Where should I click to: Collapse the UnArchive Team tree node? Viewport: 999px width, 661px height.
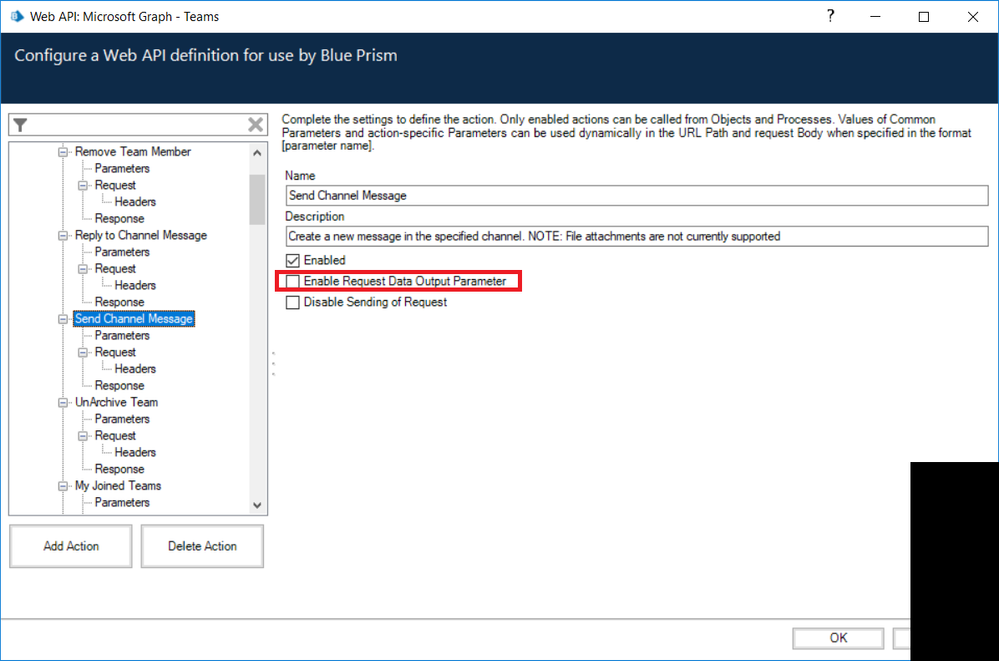[65, 403]
